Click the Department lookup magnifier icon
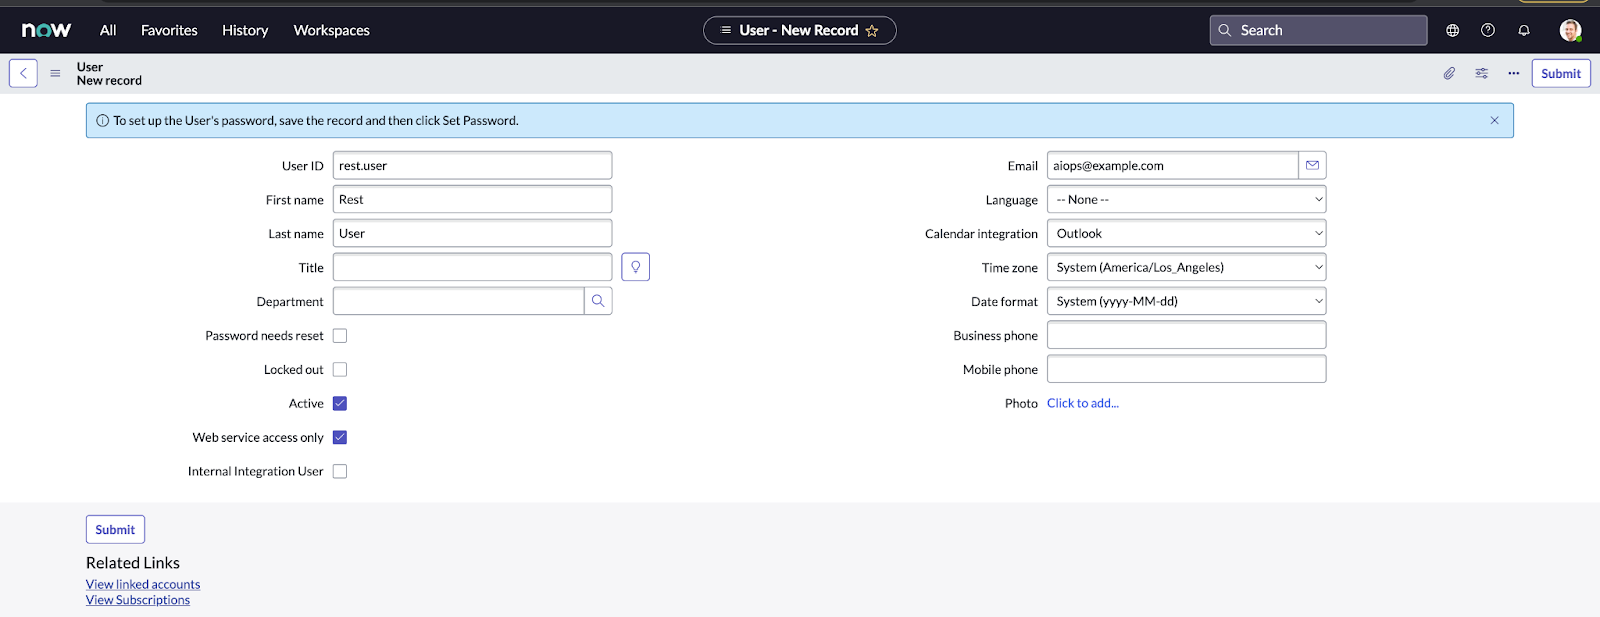1600x617 pixels. 598,301
